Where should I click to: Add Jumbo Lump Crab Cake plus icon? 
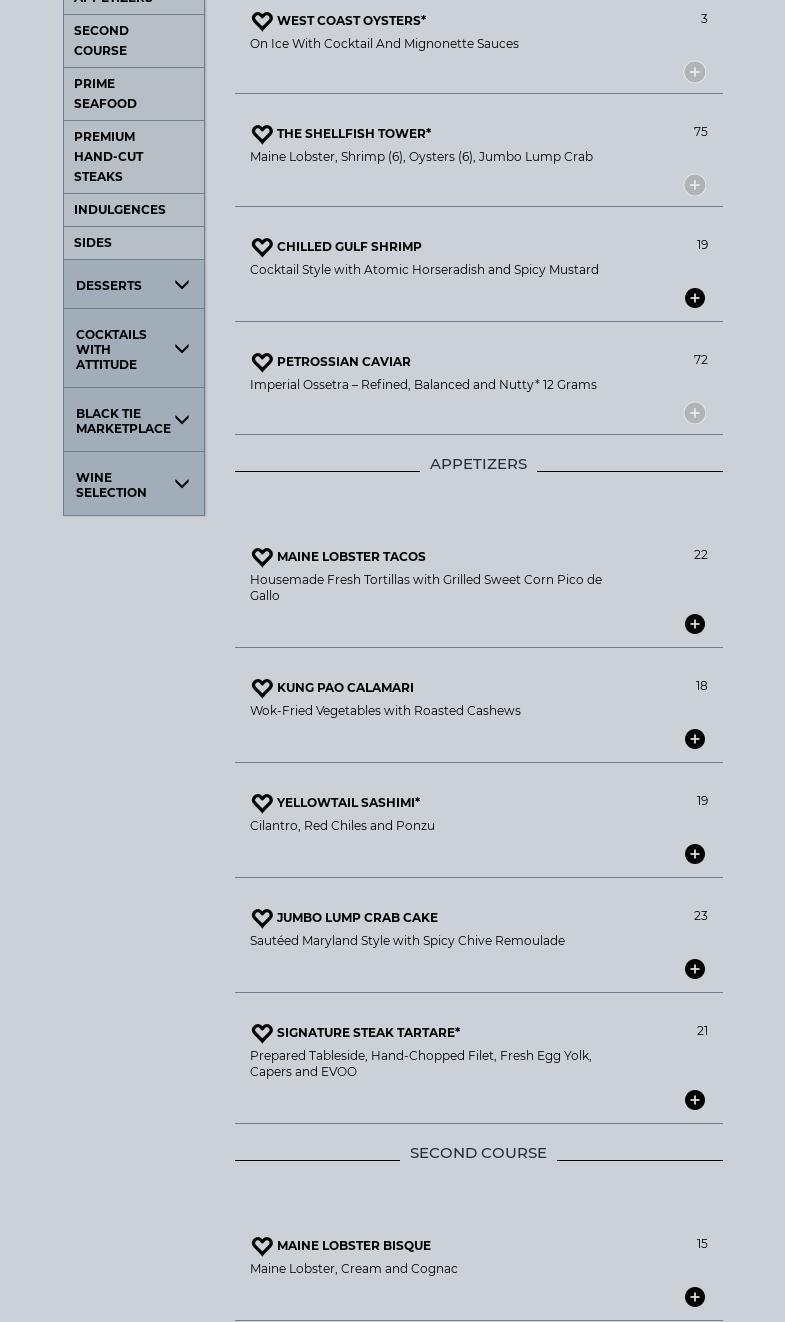695,969
